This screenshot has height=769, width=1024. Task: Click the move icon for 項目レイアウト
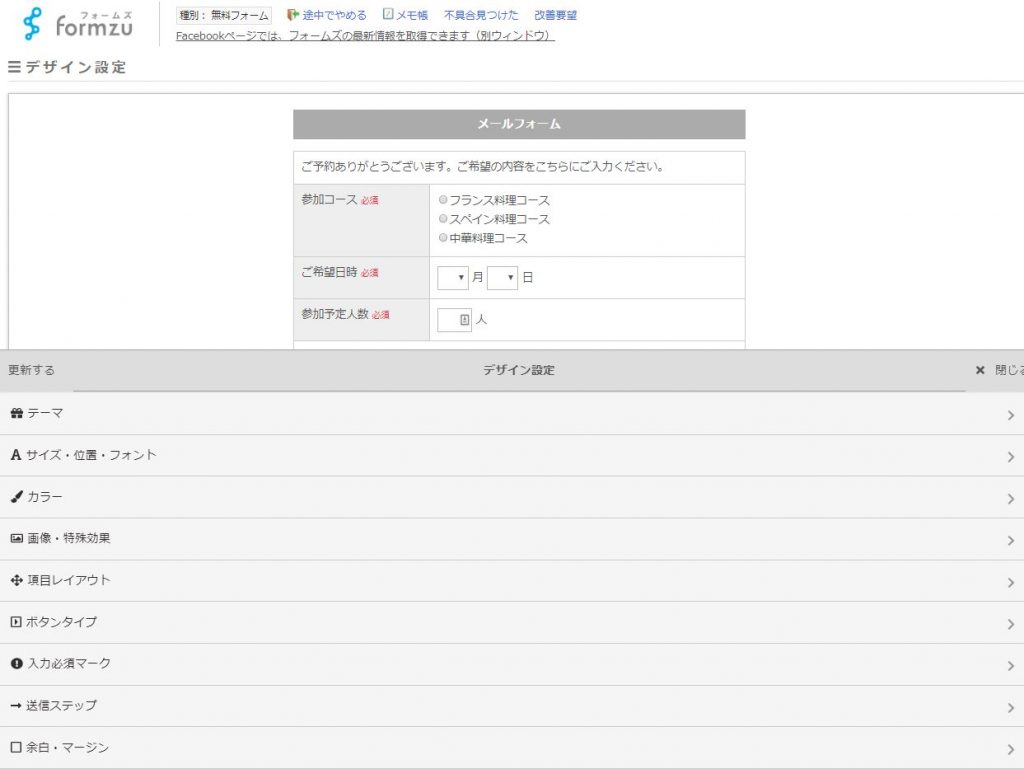pos(16,580)
